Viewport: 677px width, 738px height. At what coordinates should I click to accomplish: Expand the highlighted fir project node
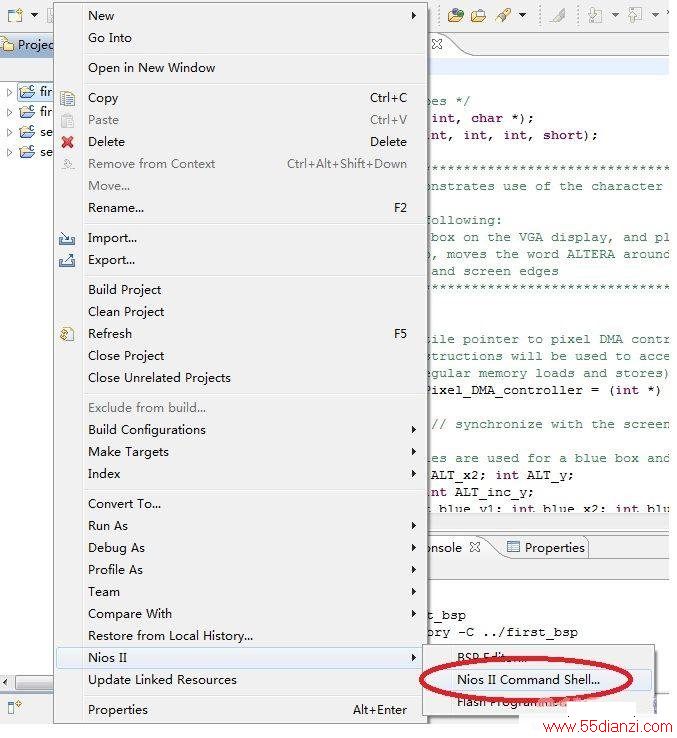pyautogui.click(x=9, y=92)
